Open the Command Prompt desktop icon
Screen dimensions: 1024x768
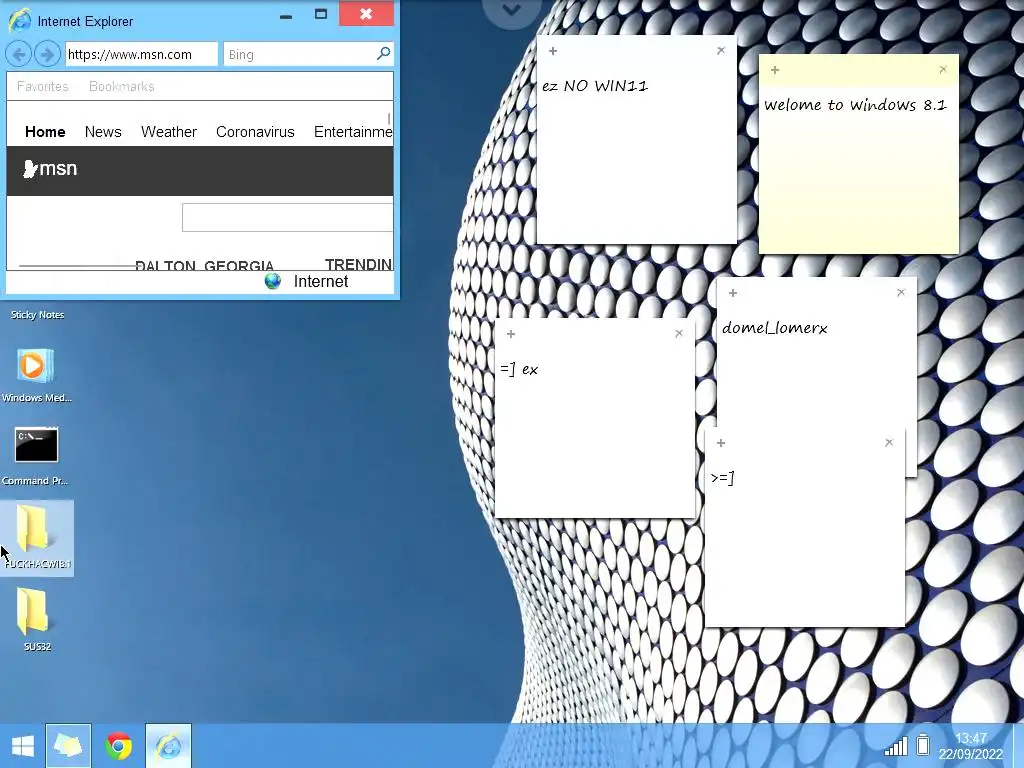(x=36, y=457)
